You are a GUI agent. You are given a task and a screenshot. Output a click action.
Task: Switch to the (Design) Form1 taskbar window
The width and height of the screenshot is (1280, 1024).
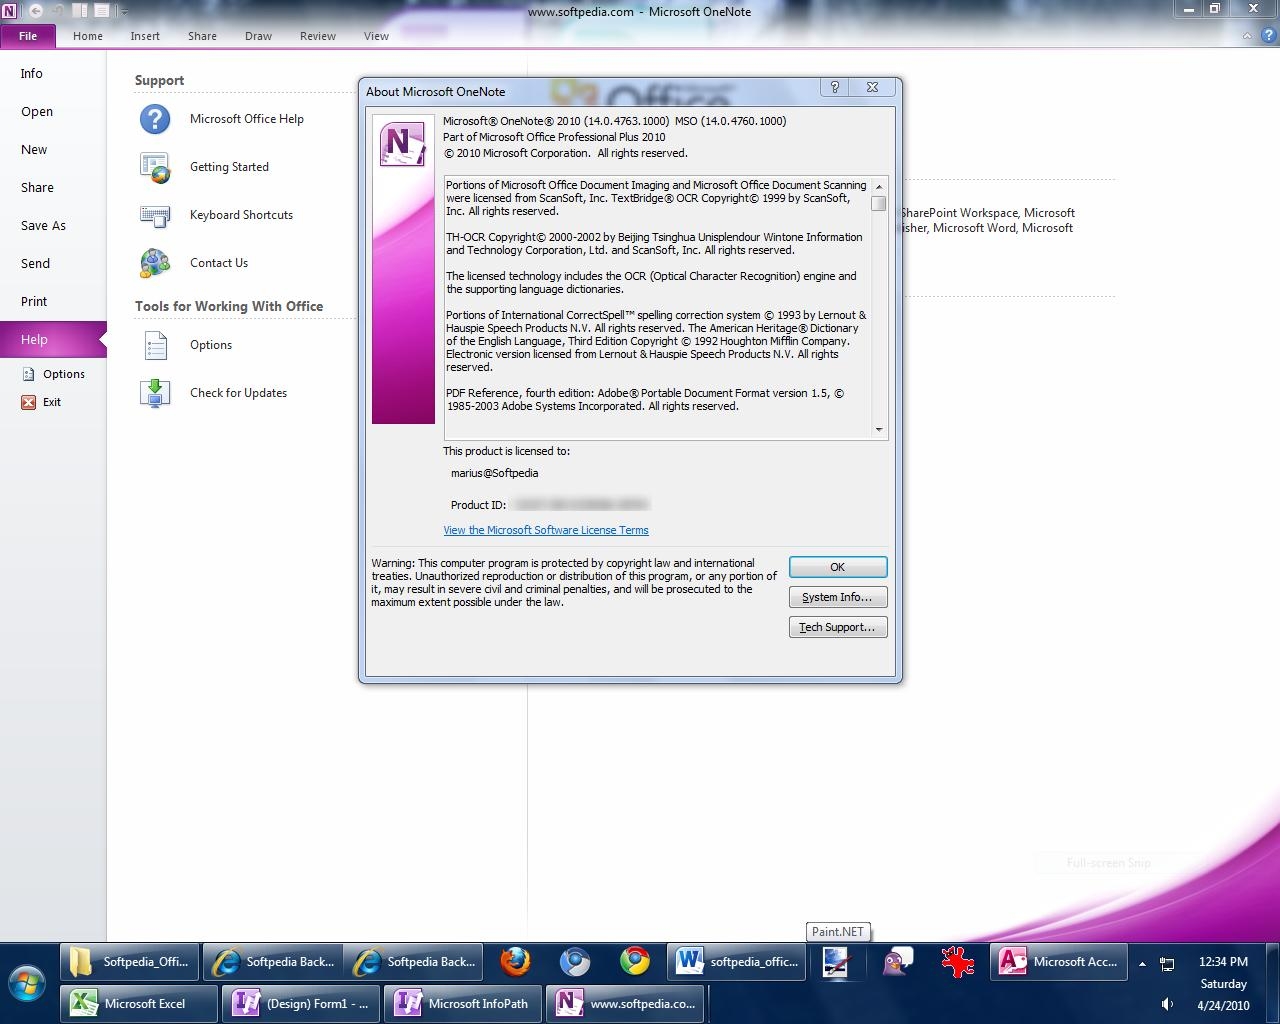point(301,1003)
